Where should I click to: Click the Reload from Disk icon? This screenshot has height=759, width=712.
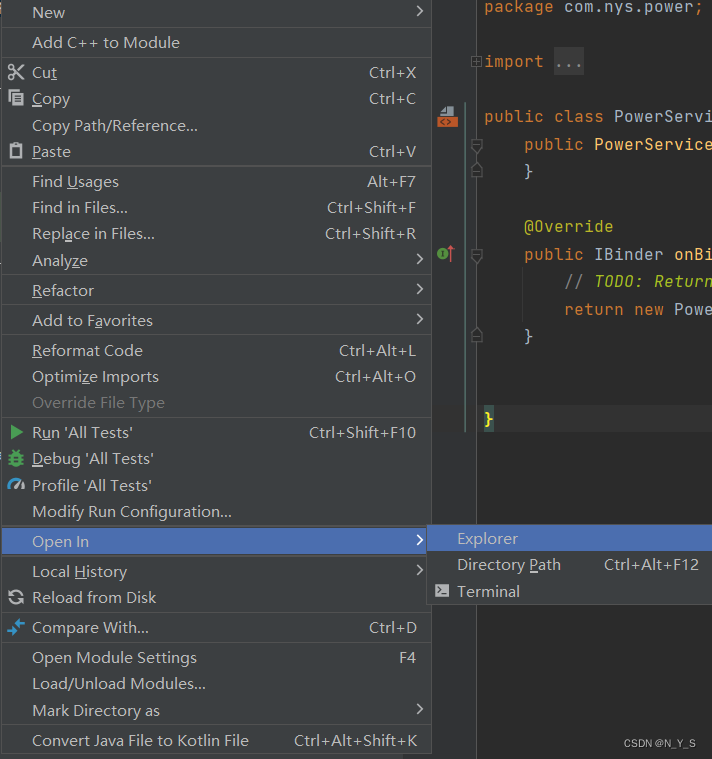pos(15,597)
